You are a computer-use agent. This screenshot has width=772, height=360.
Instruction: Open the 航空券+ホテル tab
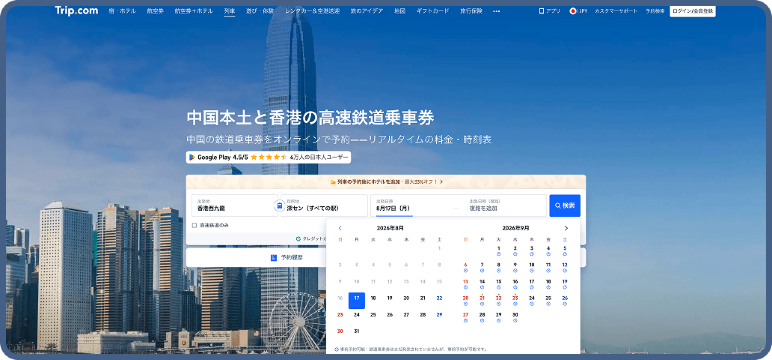tap(193, 11)
